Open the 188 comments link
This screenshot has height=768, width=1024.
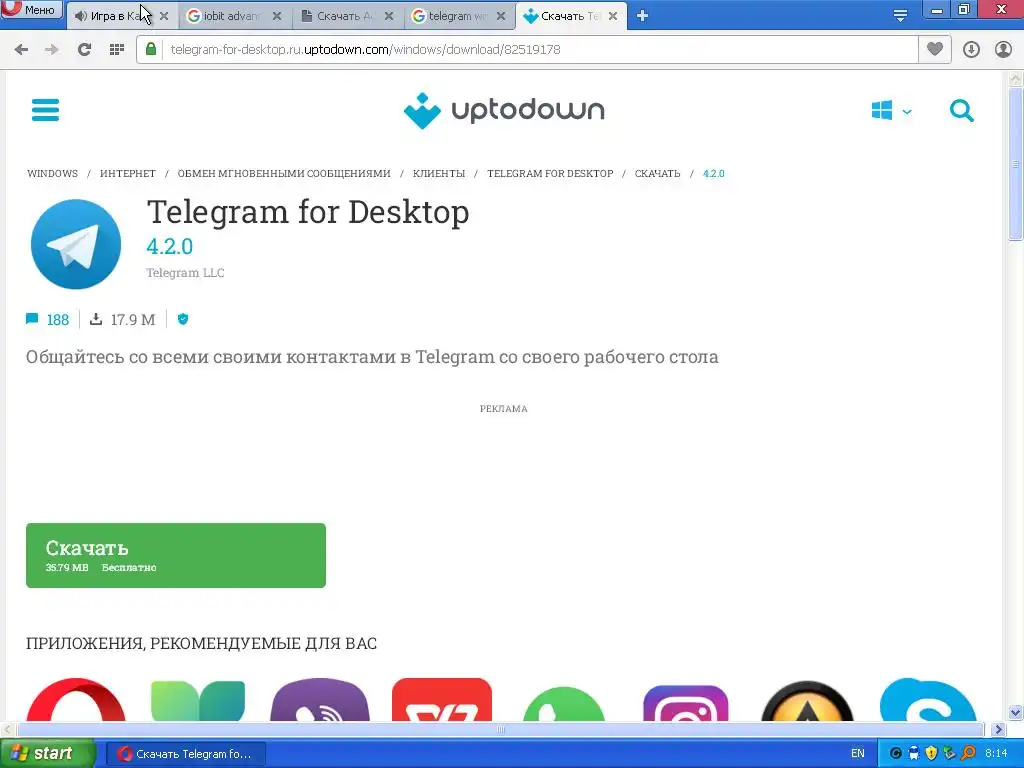(x=48, y=319)
